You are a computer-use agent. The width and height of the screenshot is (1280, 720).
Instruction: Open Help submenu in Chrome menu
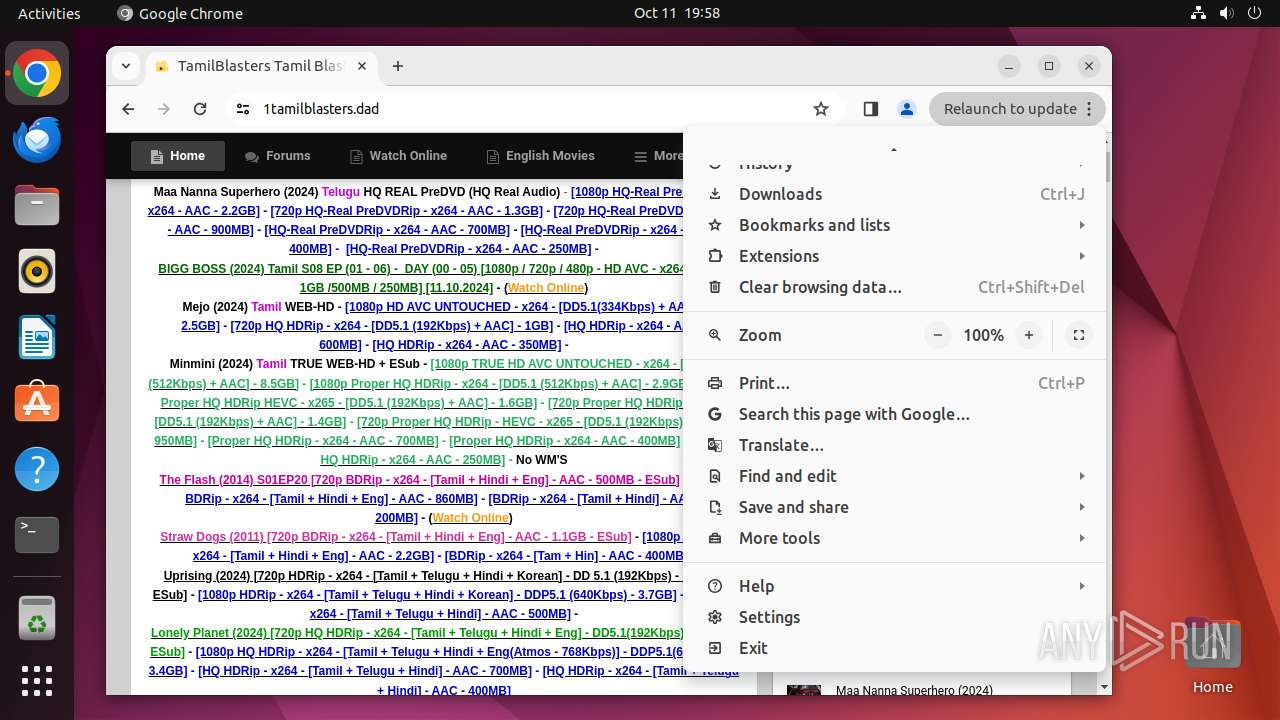click(896, 586)
